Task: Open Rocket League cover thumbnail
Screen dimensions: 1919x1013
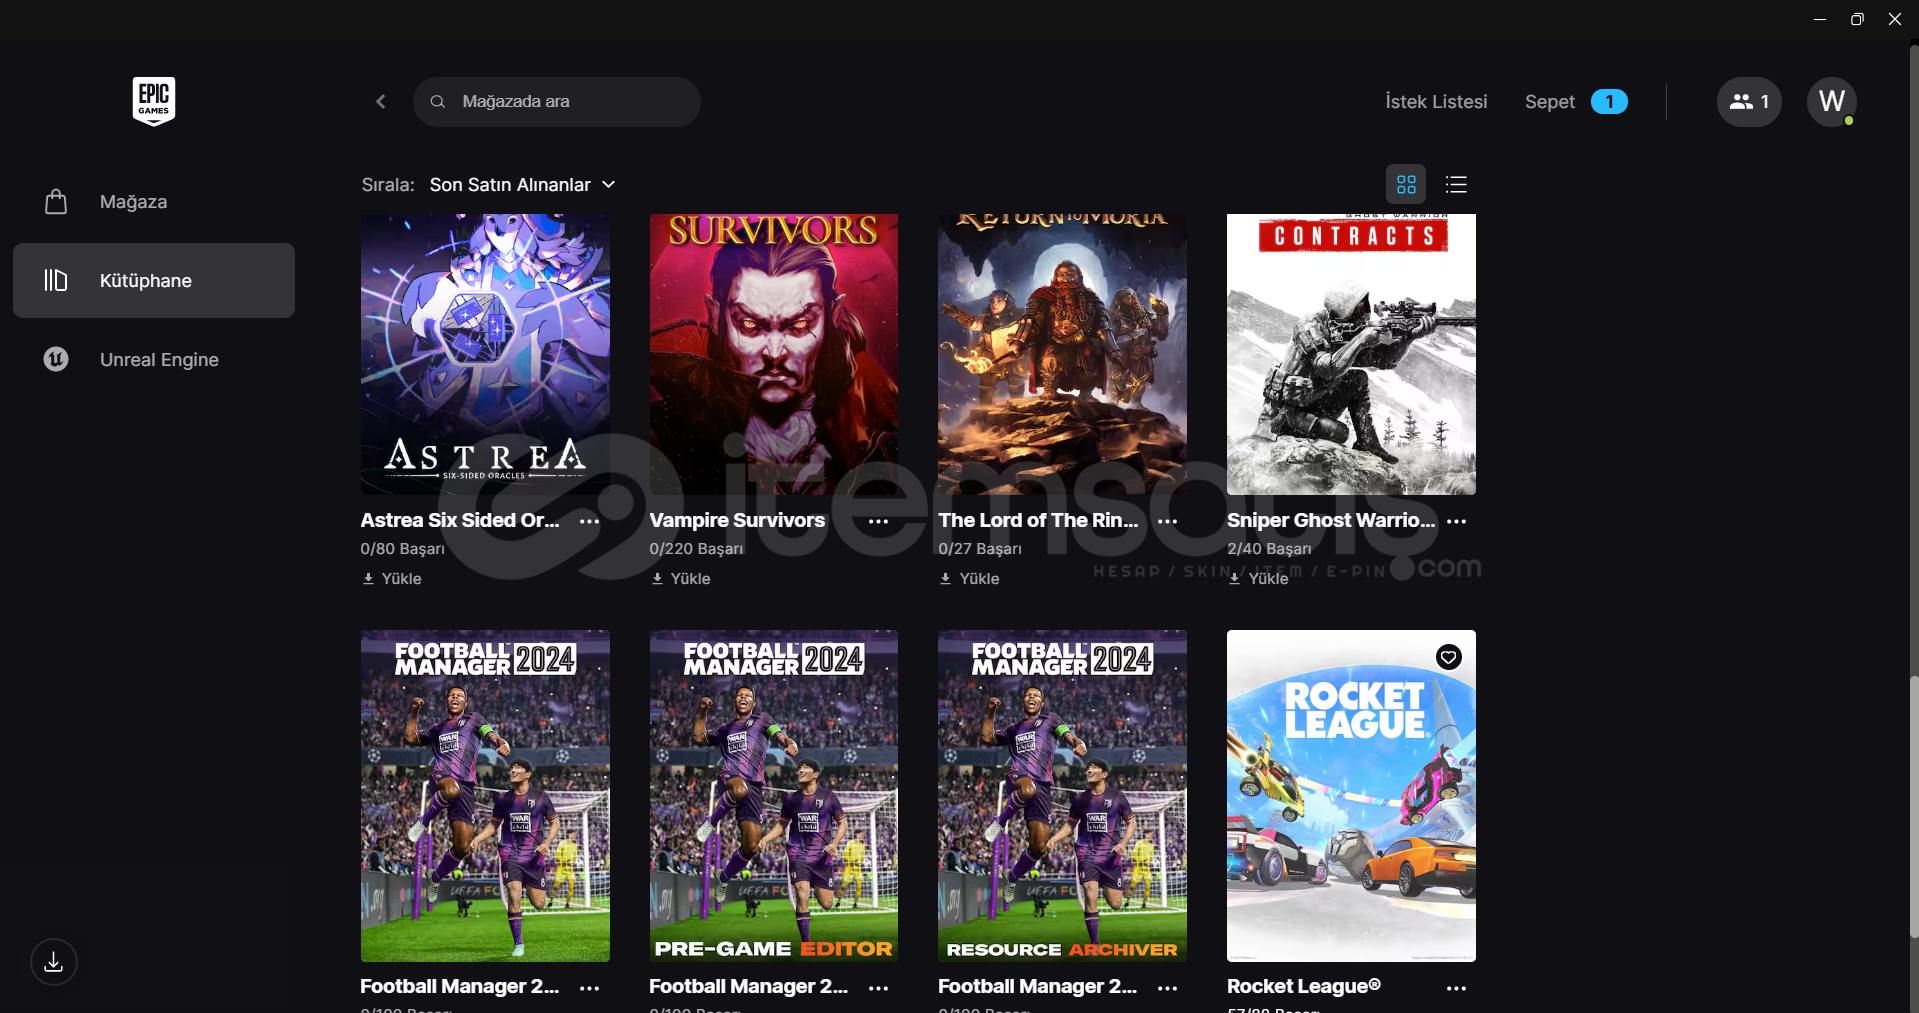Action: click(x=1351, y=796)
